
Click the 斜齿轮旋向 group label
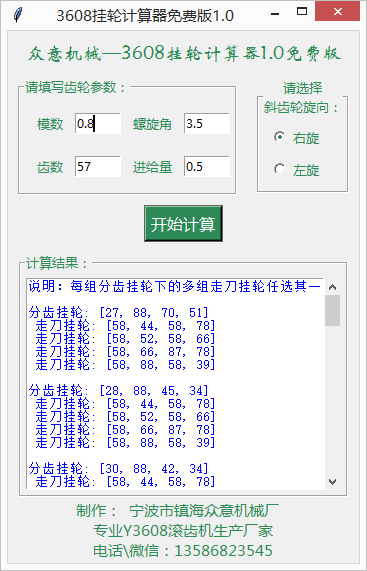point(301,107)
